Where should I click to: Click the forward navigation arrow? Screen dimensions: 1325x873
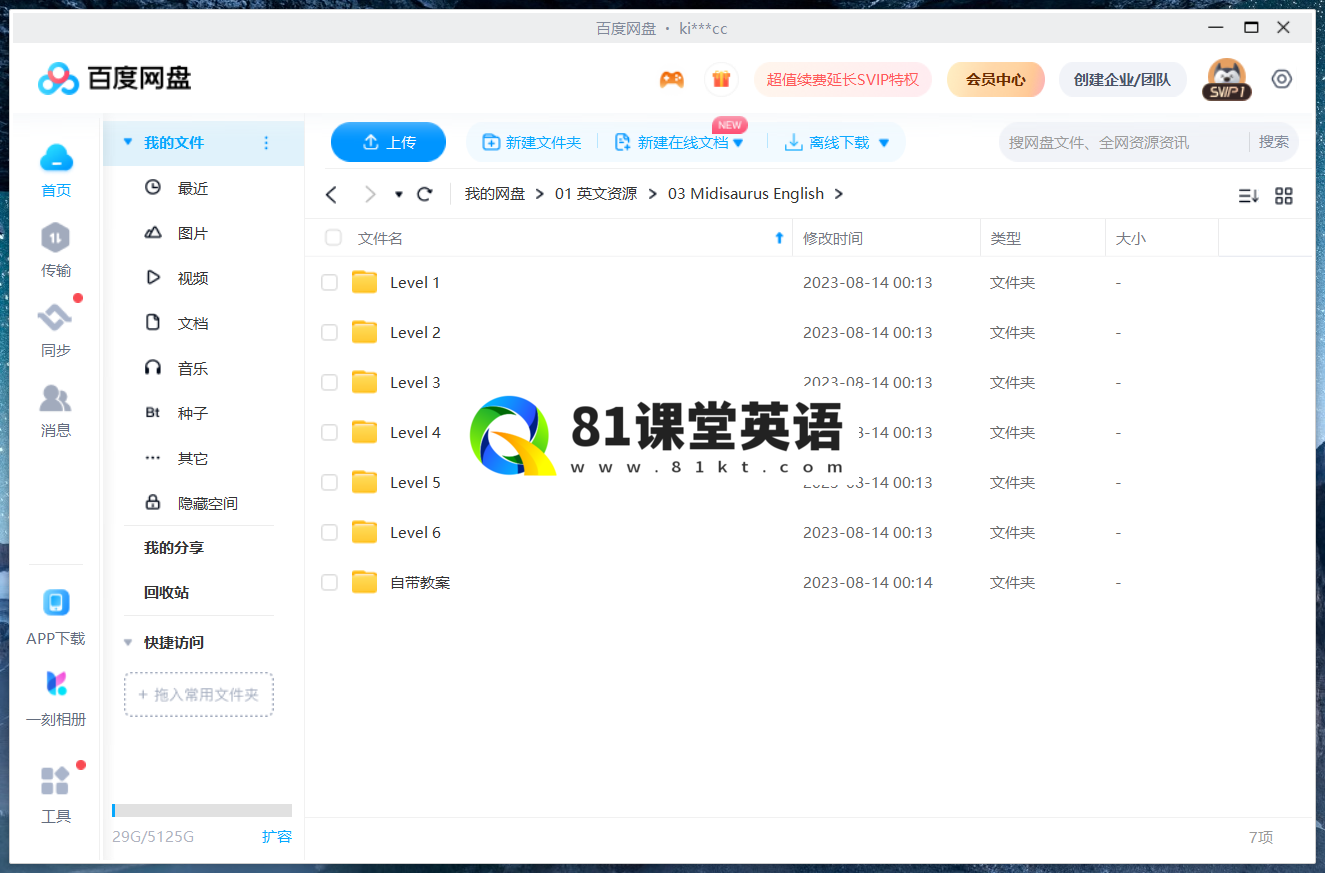(x=370, y=194)
